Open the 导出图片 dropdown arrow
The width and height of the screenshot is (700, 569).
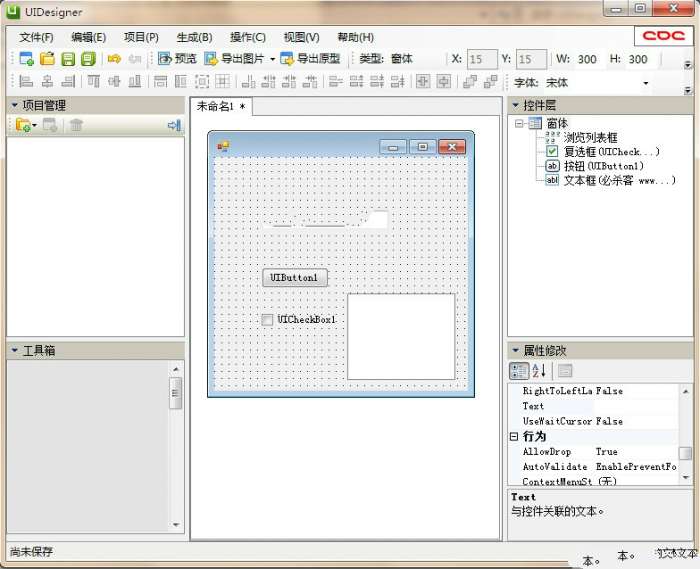272,59
